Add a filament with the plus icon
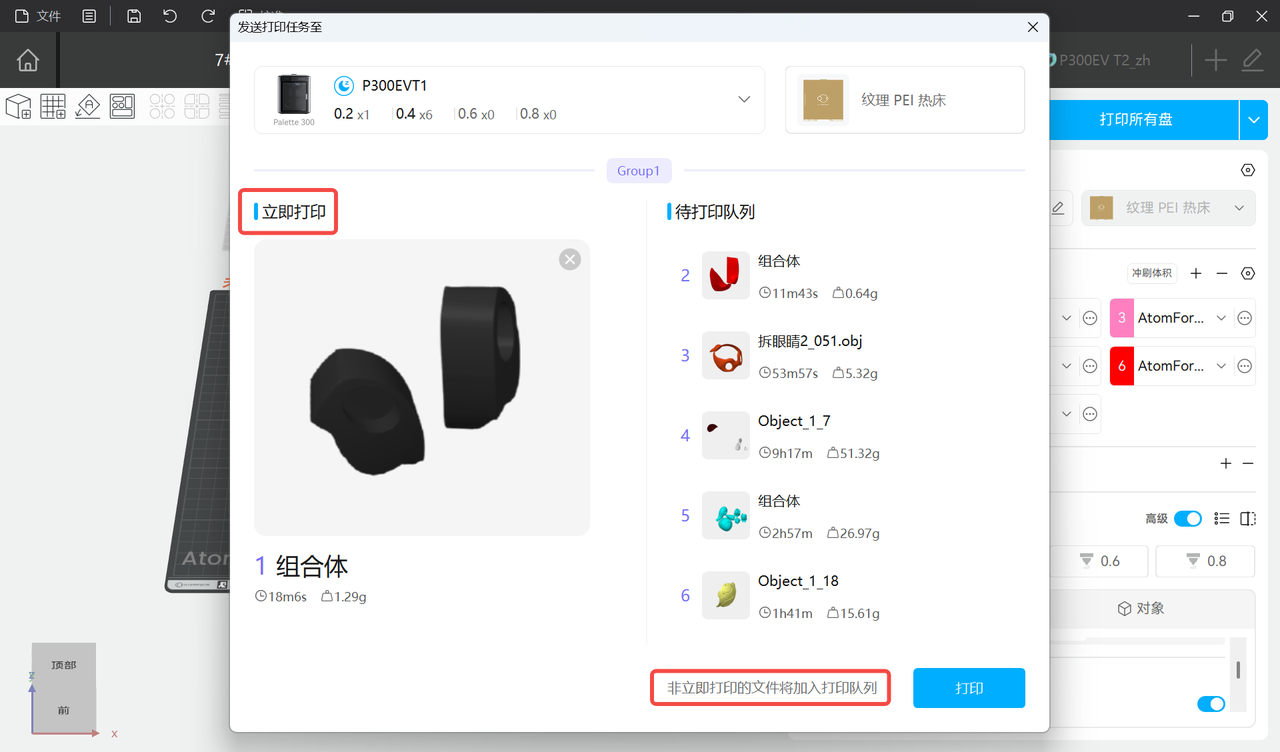The image size is (1280, 752). tap(1196, 273)
